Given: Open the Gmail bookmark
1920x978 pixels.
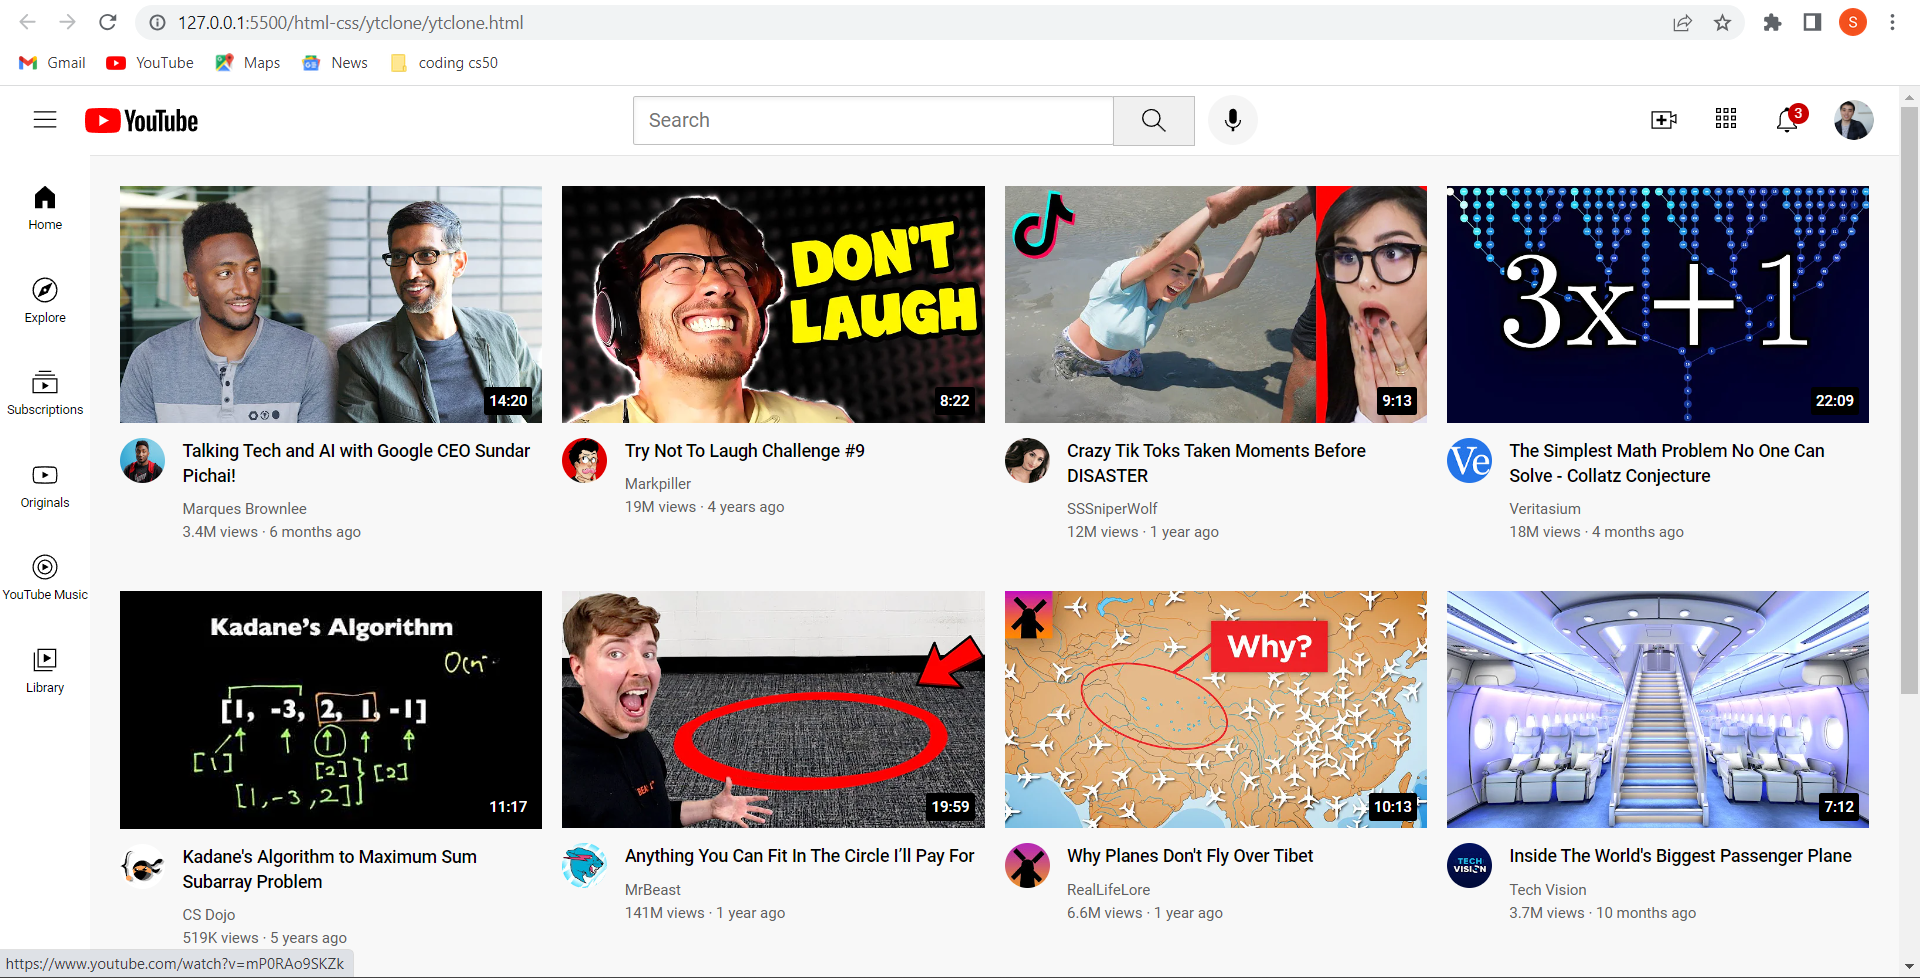Looking at the screenshot, I should coord(50,62).
